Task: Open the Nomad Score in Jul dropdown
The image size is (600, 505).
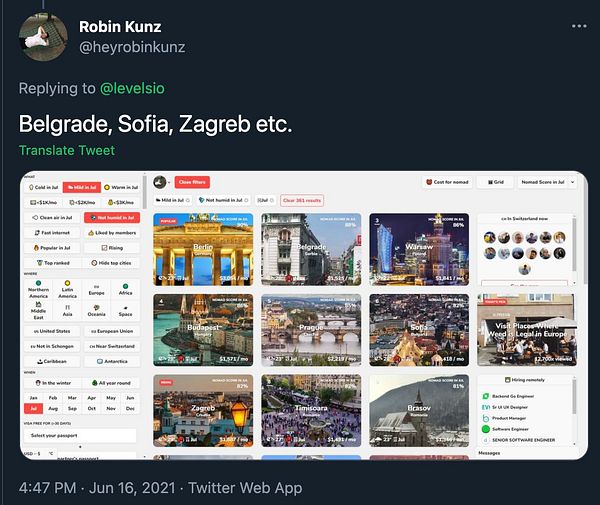Action: coord(547,182)
